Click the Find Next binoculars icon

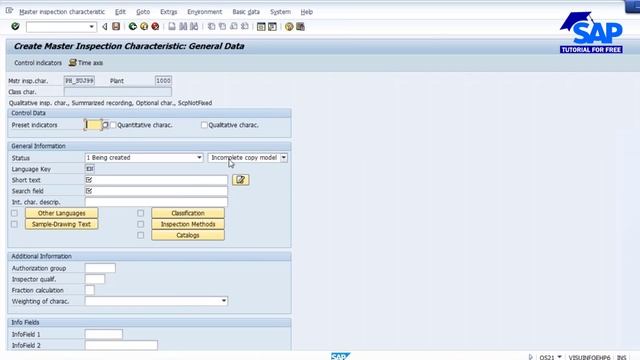tap(194, 27)
